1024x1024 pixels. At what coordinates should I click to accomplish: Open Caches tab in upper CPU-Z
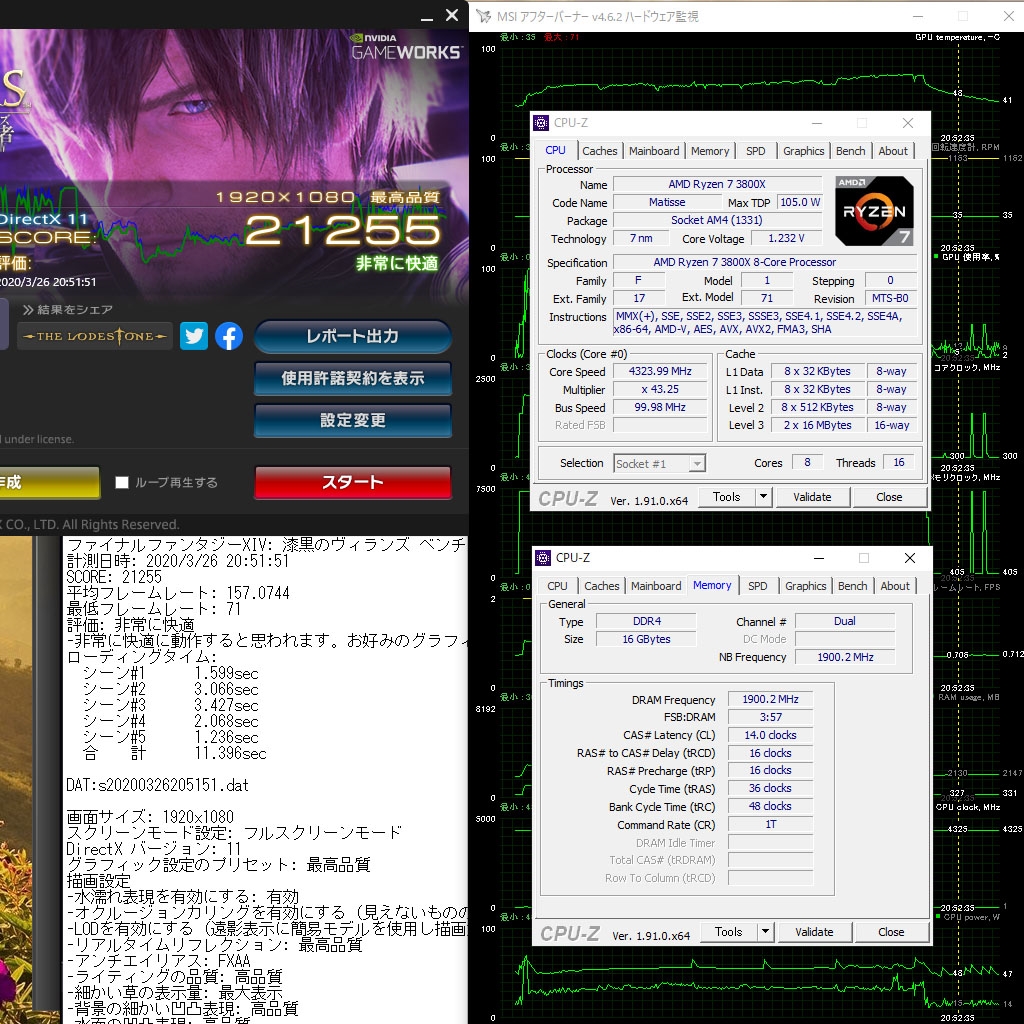(600, 151)
